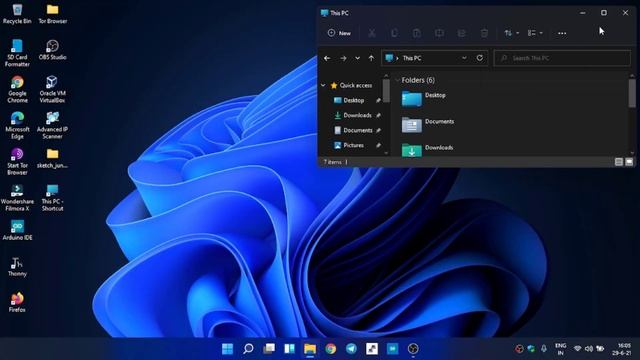Image resolution: width=640 pixels, height=360 pixels.
Task: Select the Tor Browser folder icon
Action: pos(53,13)
